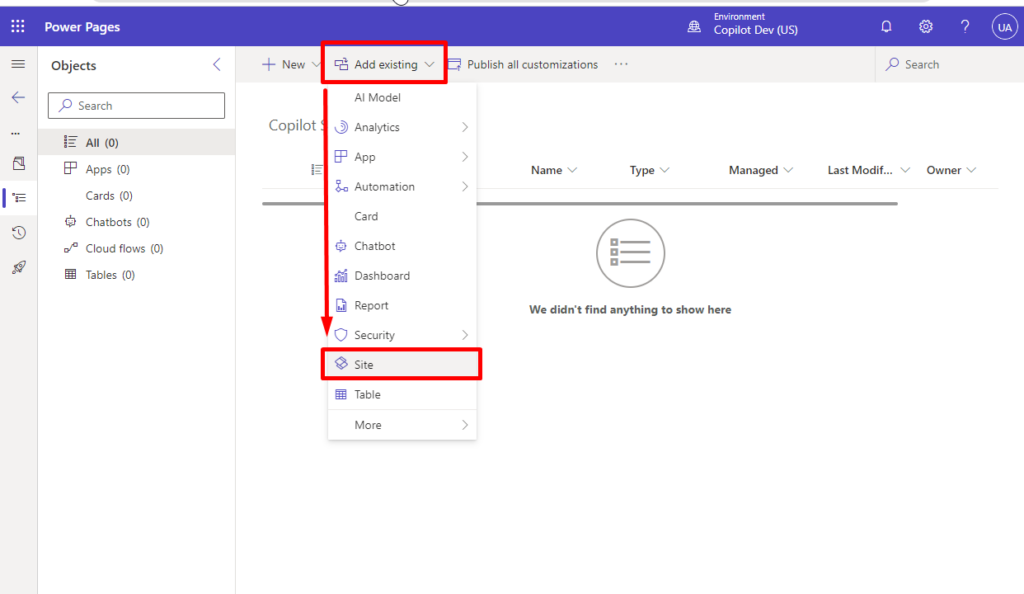Click the Power Pages app title

tap(82, 27)
